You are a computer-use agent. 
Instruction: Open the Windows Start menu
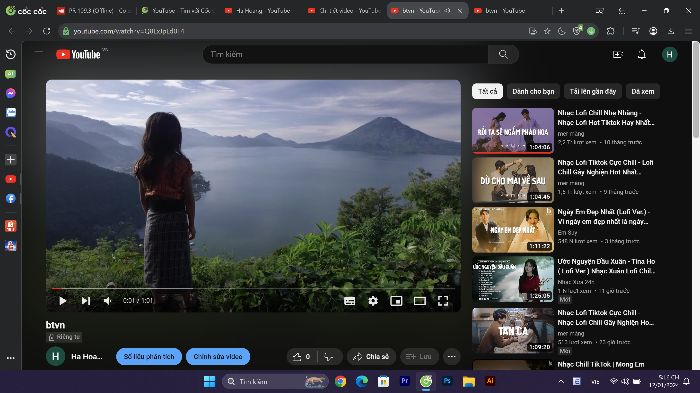point(209,381)
